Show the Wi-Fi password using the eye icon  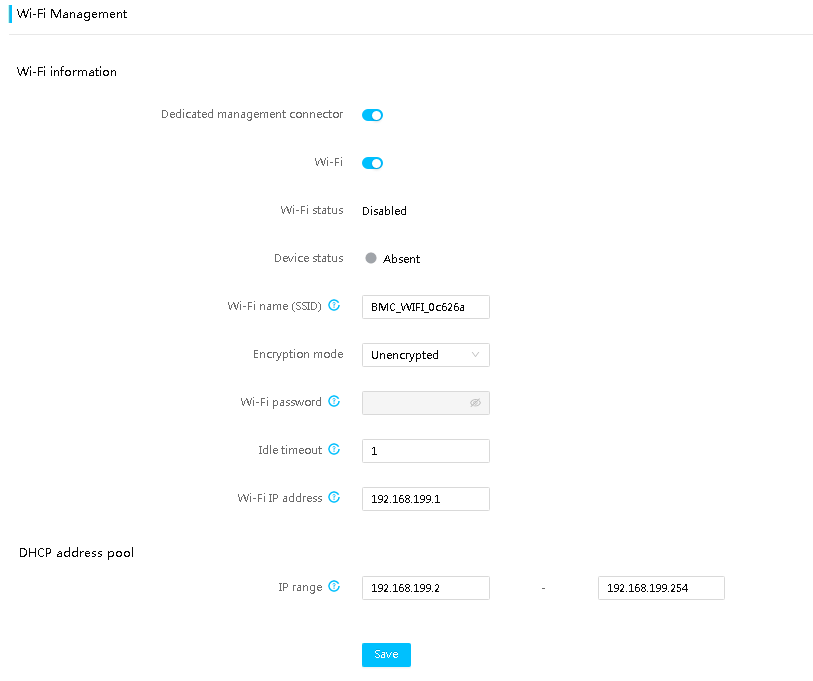[x=475, y=403]
